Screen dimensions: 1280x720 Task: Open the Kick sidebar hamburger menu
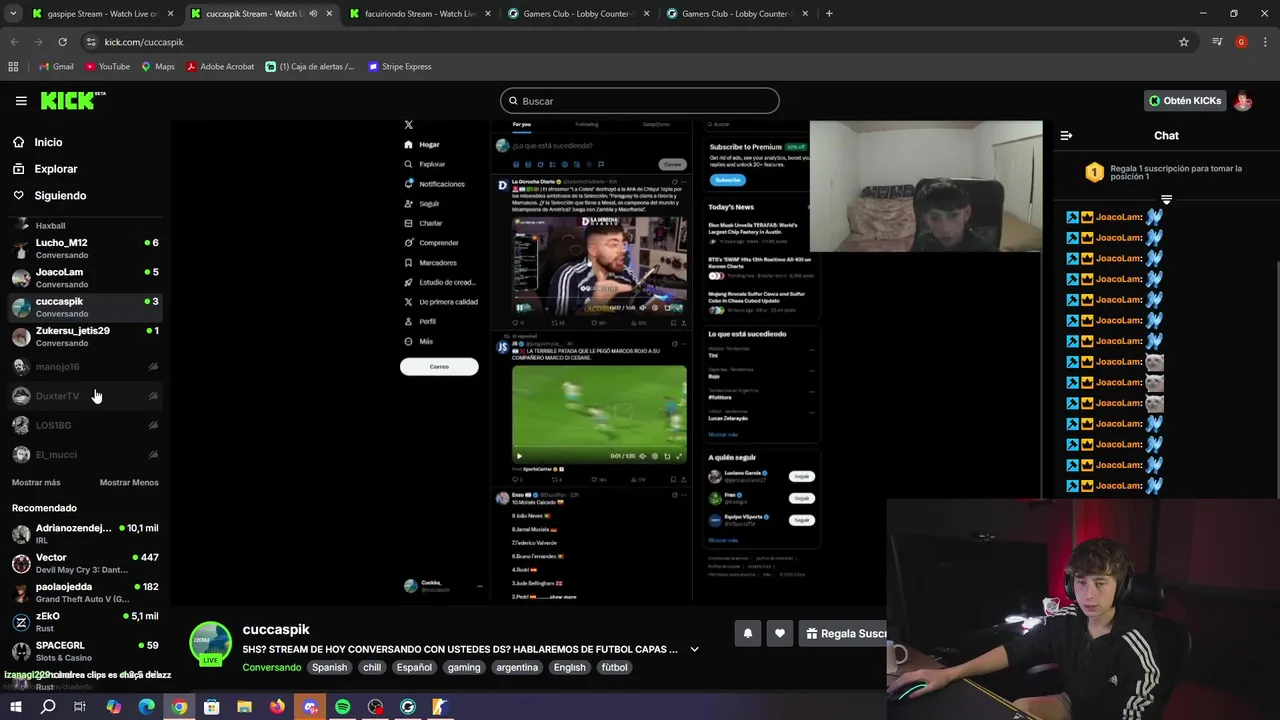tap(21, 101)
